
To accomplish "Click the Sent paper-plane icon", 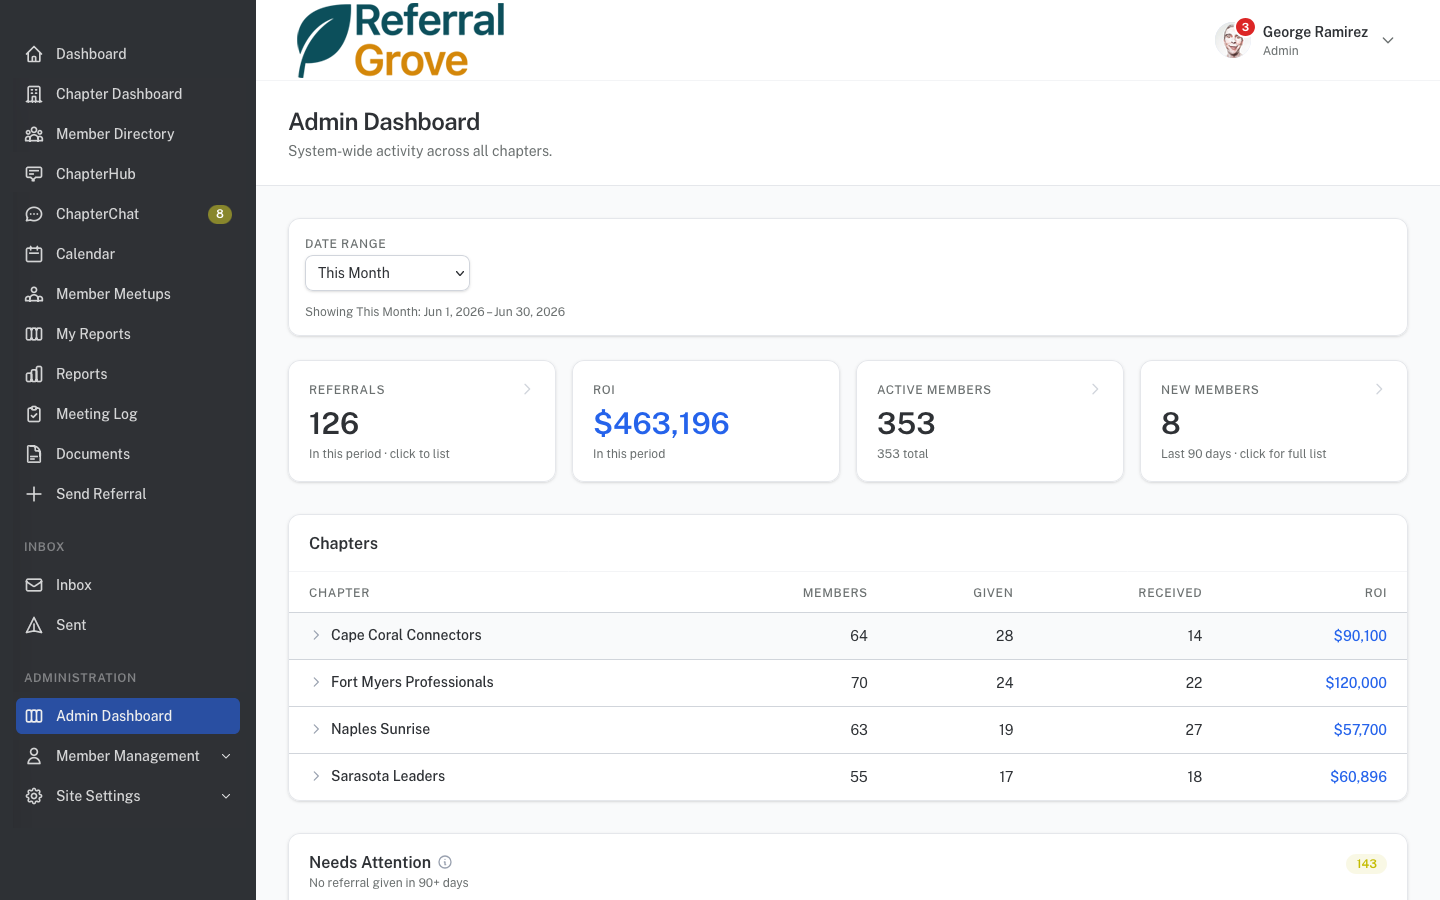I will 34,625.
